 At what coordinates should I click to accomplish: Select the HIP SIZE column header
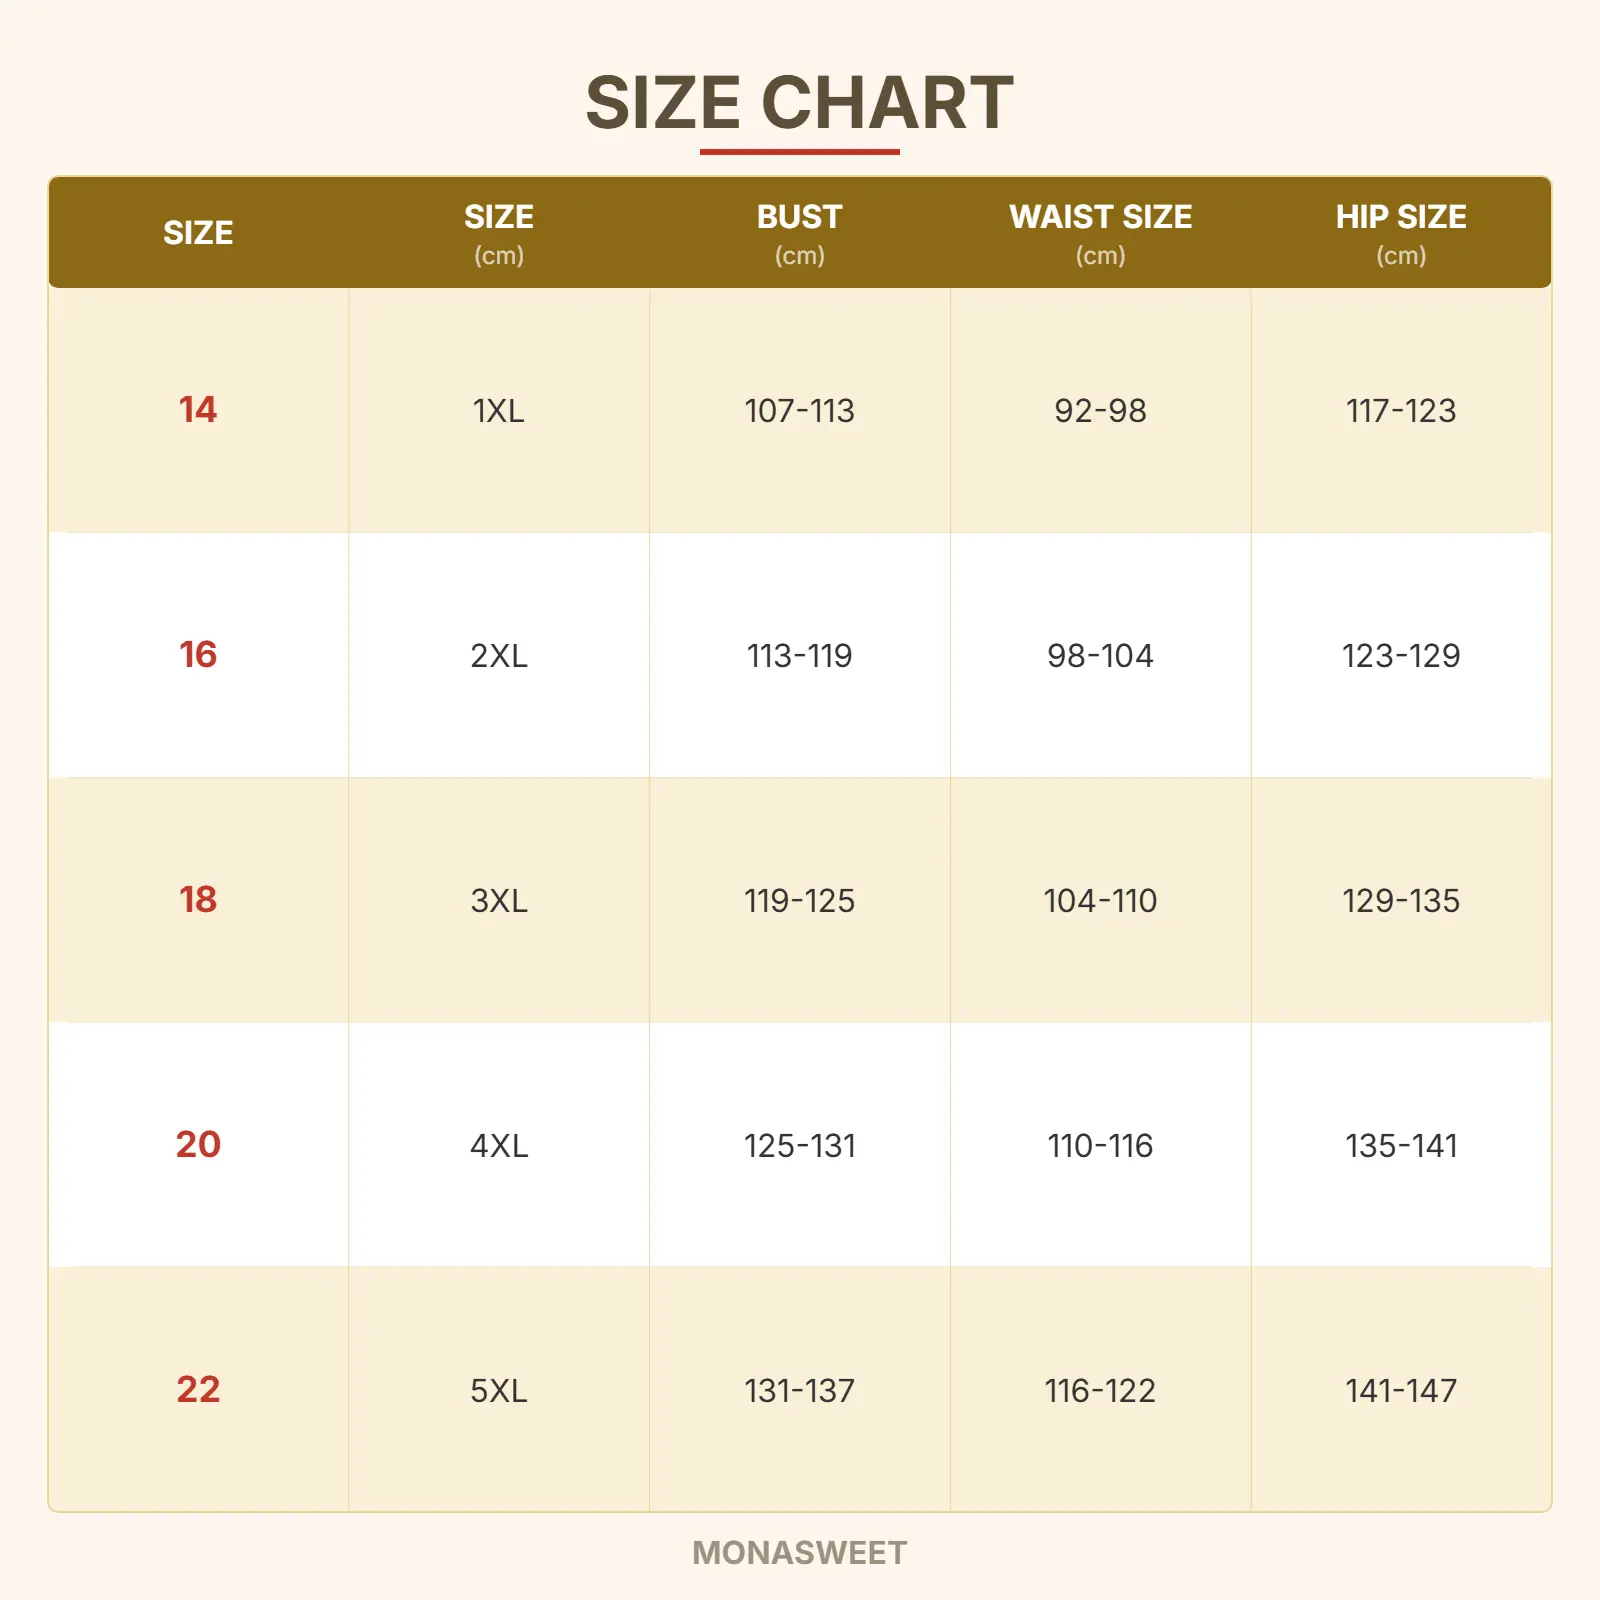[x=1401, y=232]
